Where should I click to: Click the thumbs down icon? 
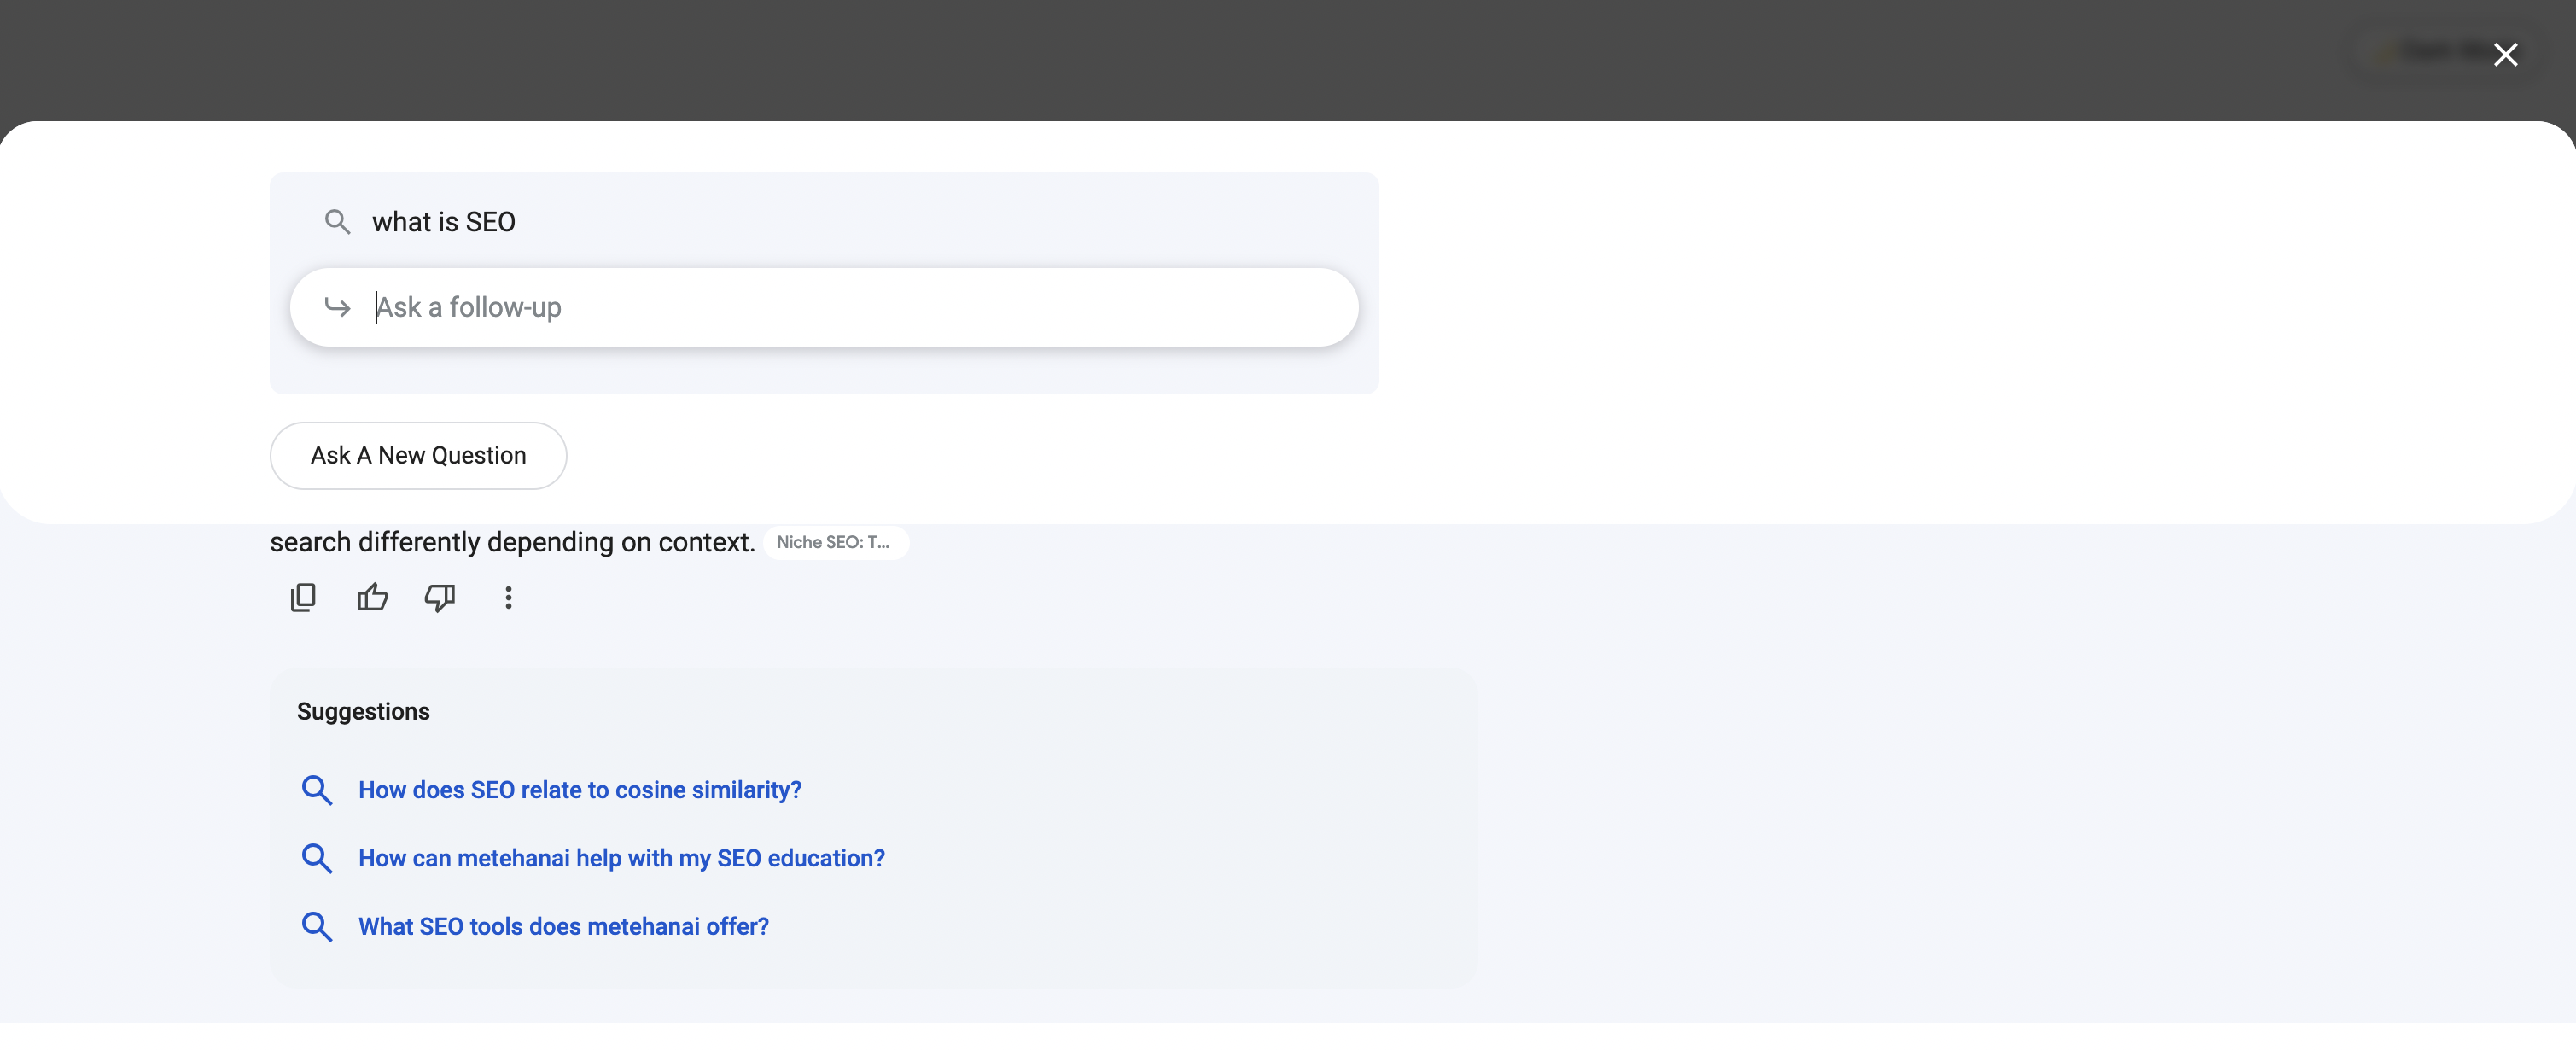pyautogui.click(x=440, y=597)
